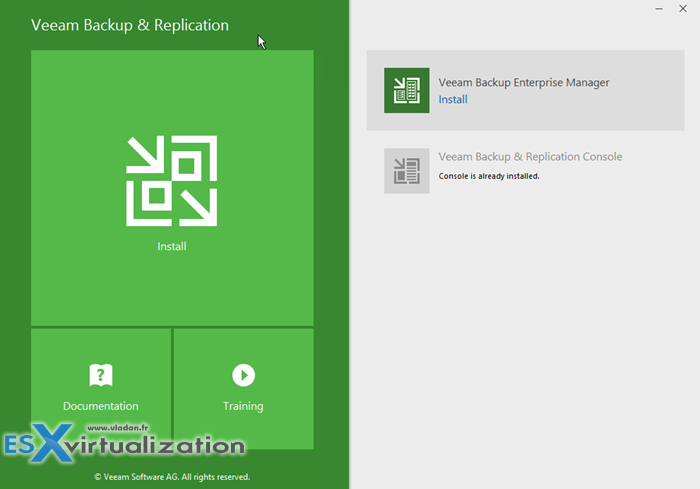
Task: Open the Documentation book icon
Action: [x=101, y=375]
